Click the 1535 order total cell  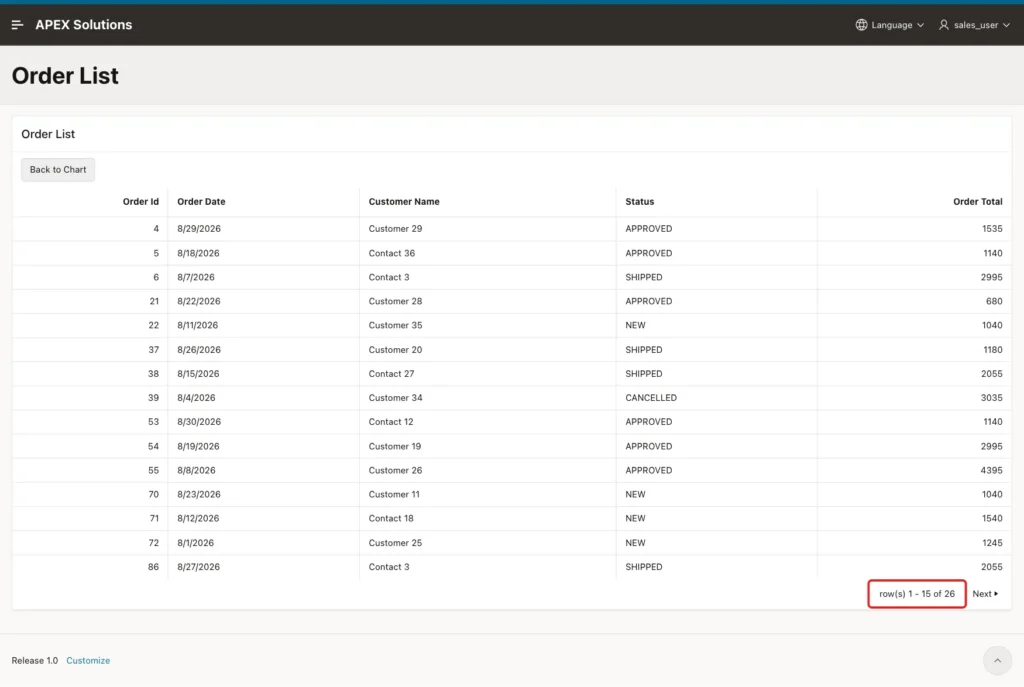click(992, 229)
